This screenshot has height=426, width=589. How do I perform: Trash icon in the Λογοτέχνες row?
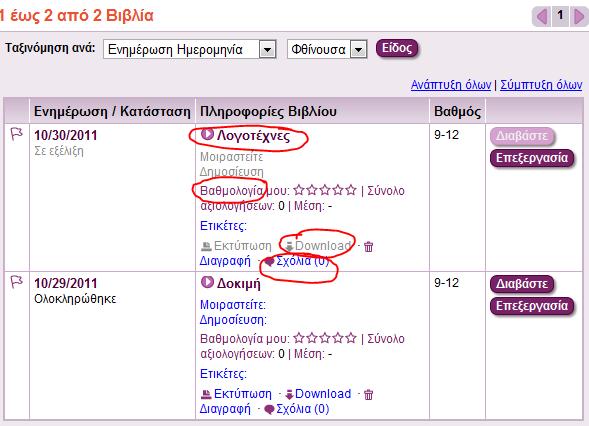tap(369, 246)
